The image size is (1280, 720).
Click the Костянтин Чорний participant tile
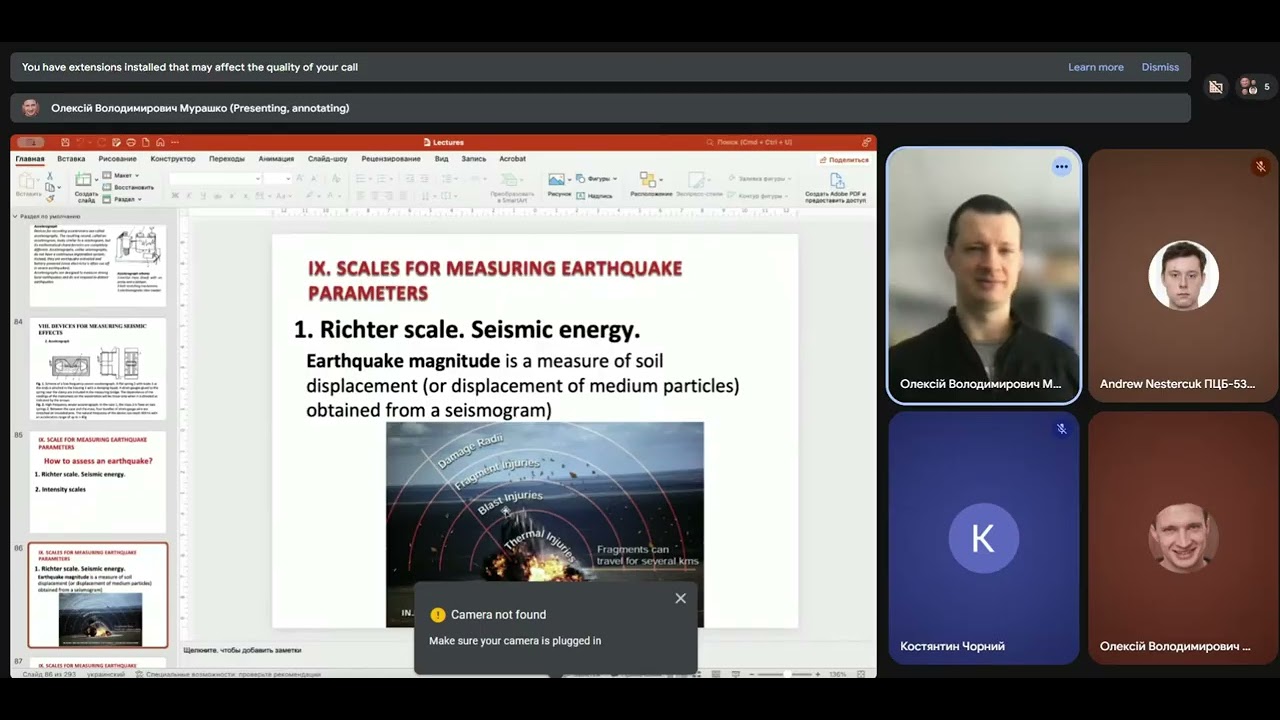pos(984,538)
